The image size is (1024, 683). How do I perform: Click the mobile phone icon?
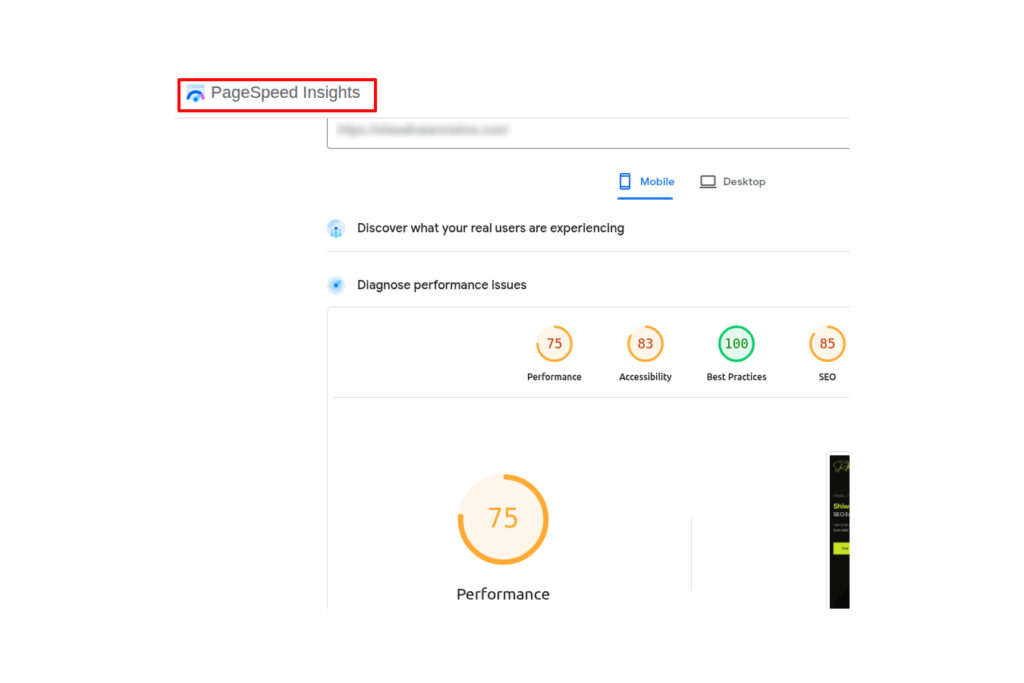(625, 182)
